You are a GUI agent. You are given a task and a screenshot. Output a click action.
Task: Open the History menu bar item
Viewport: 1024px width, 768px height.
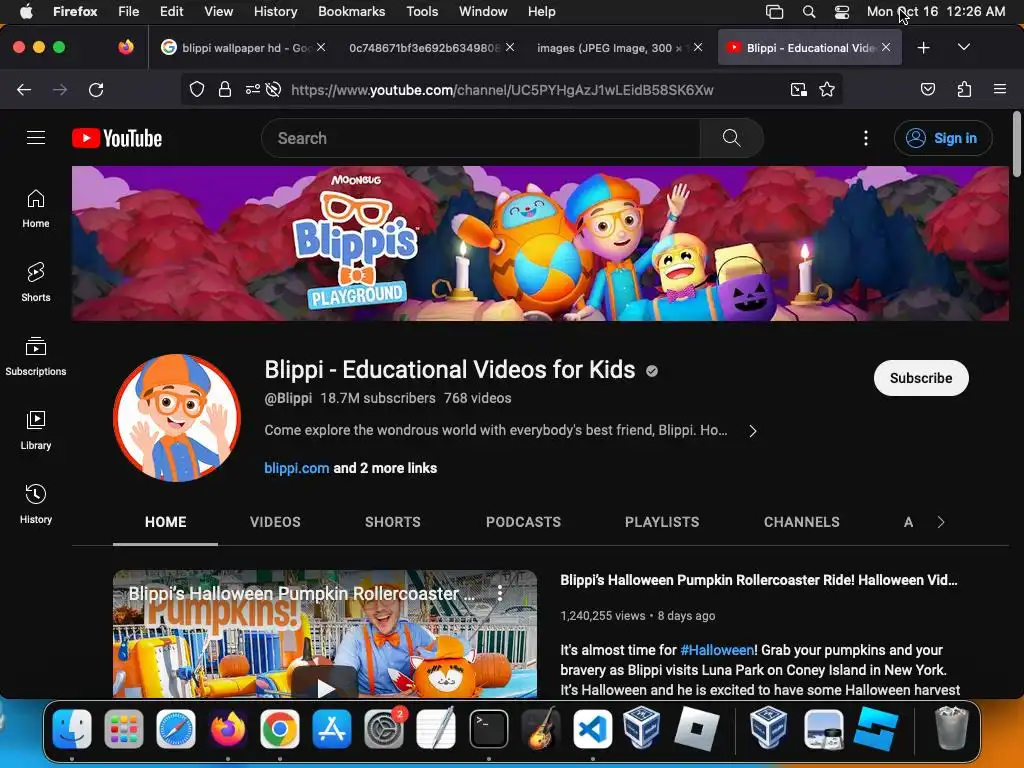[x=275, y=11]
